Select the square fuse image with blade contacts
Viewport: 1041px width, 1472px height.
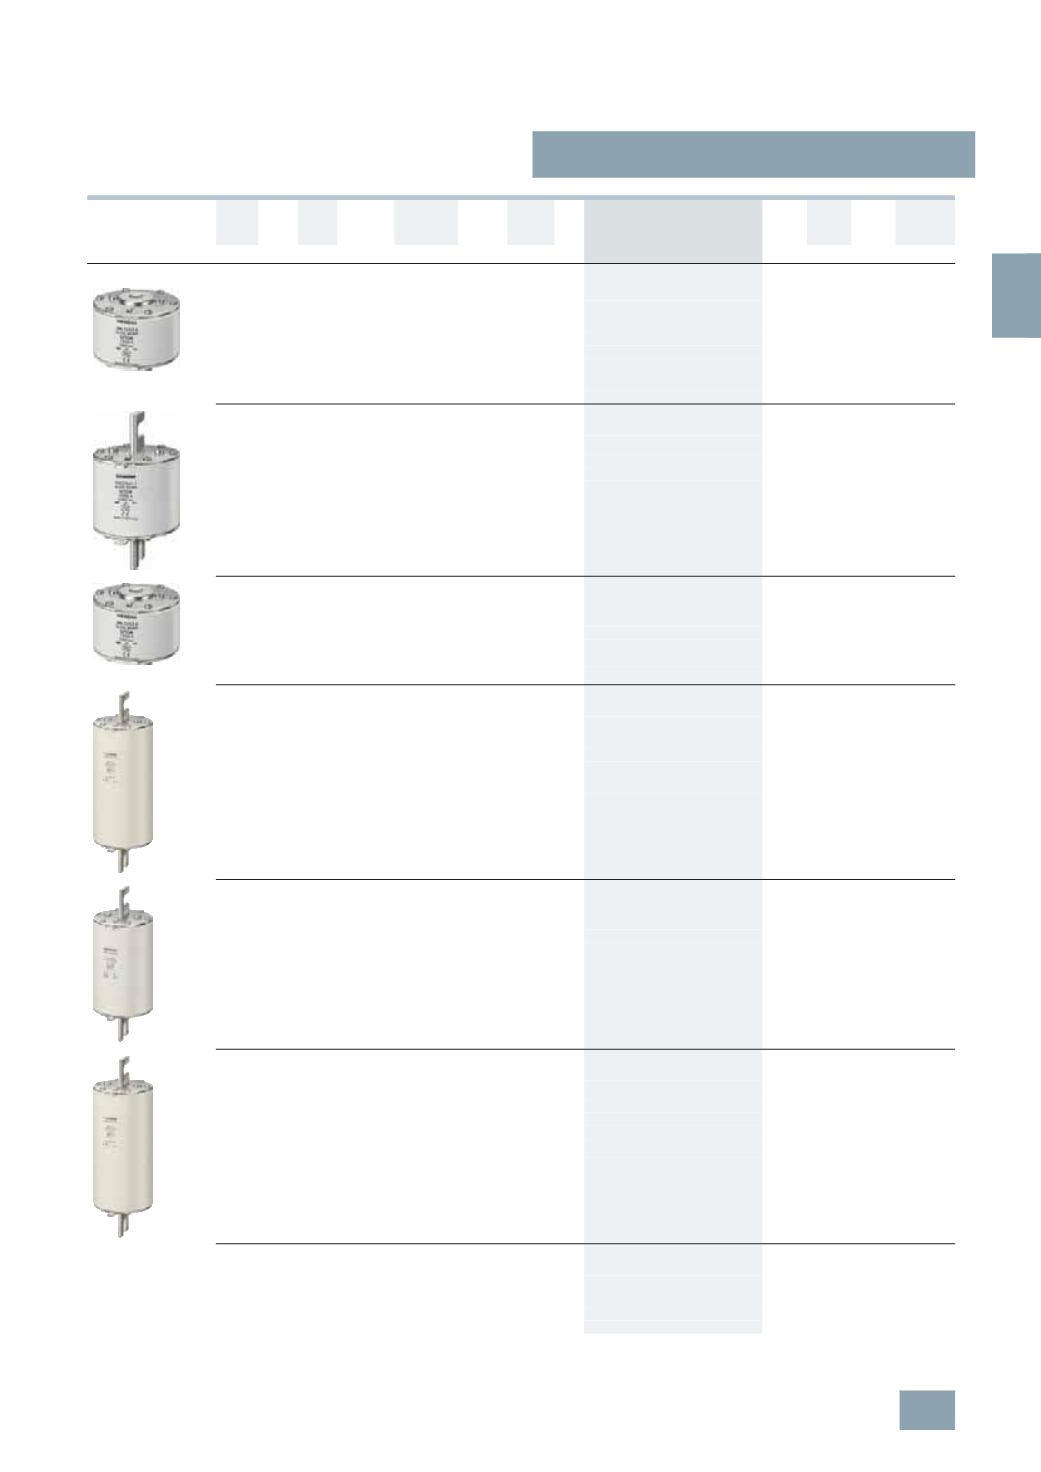136,492
